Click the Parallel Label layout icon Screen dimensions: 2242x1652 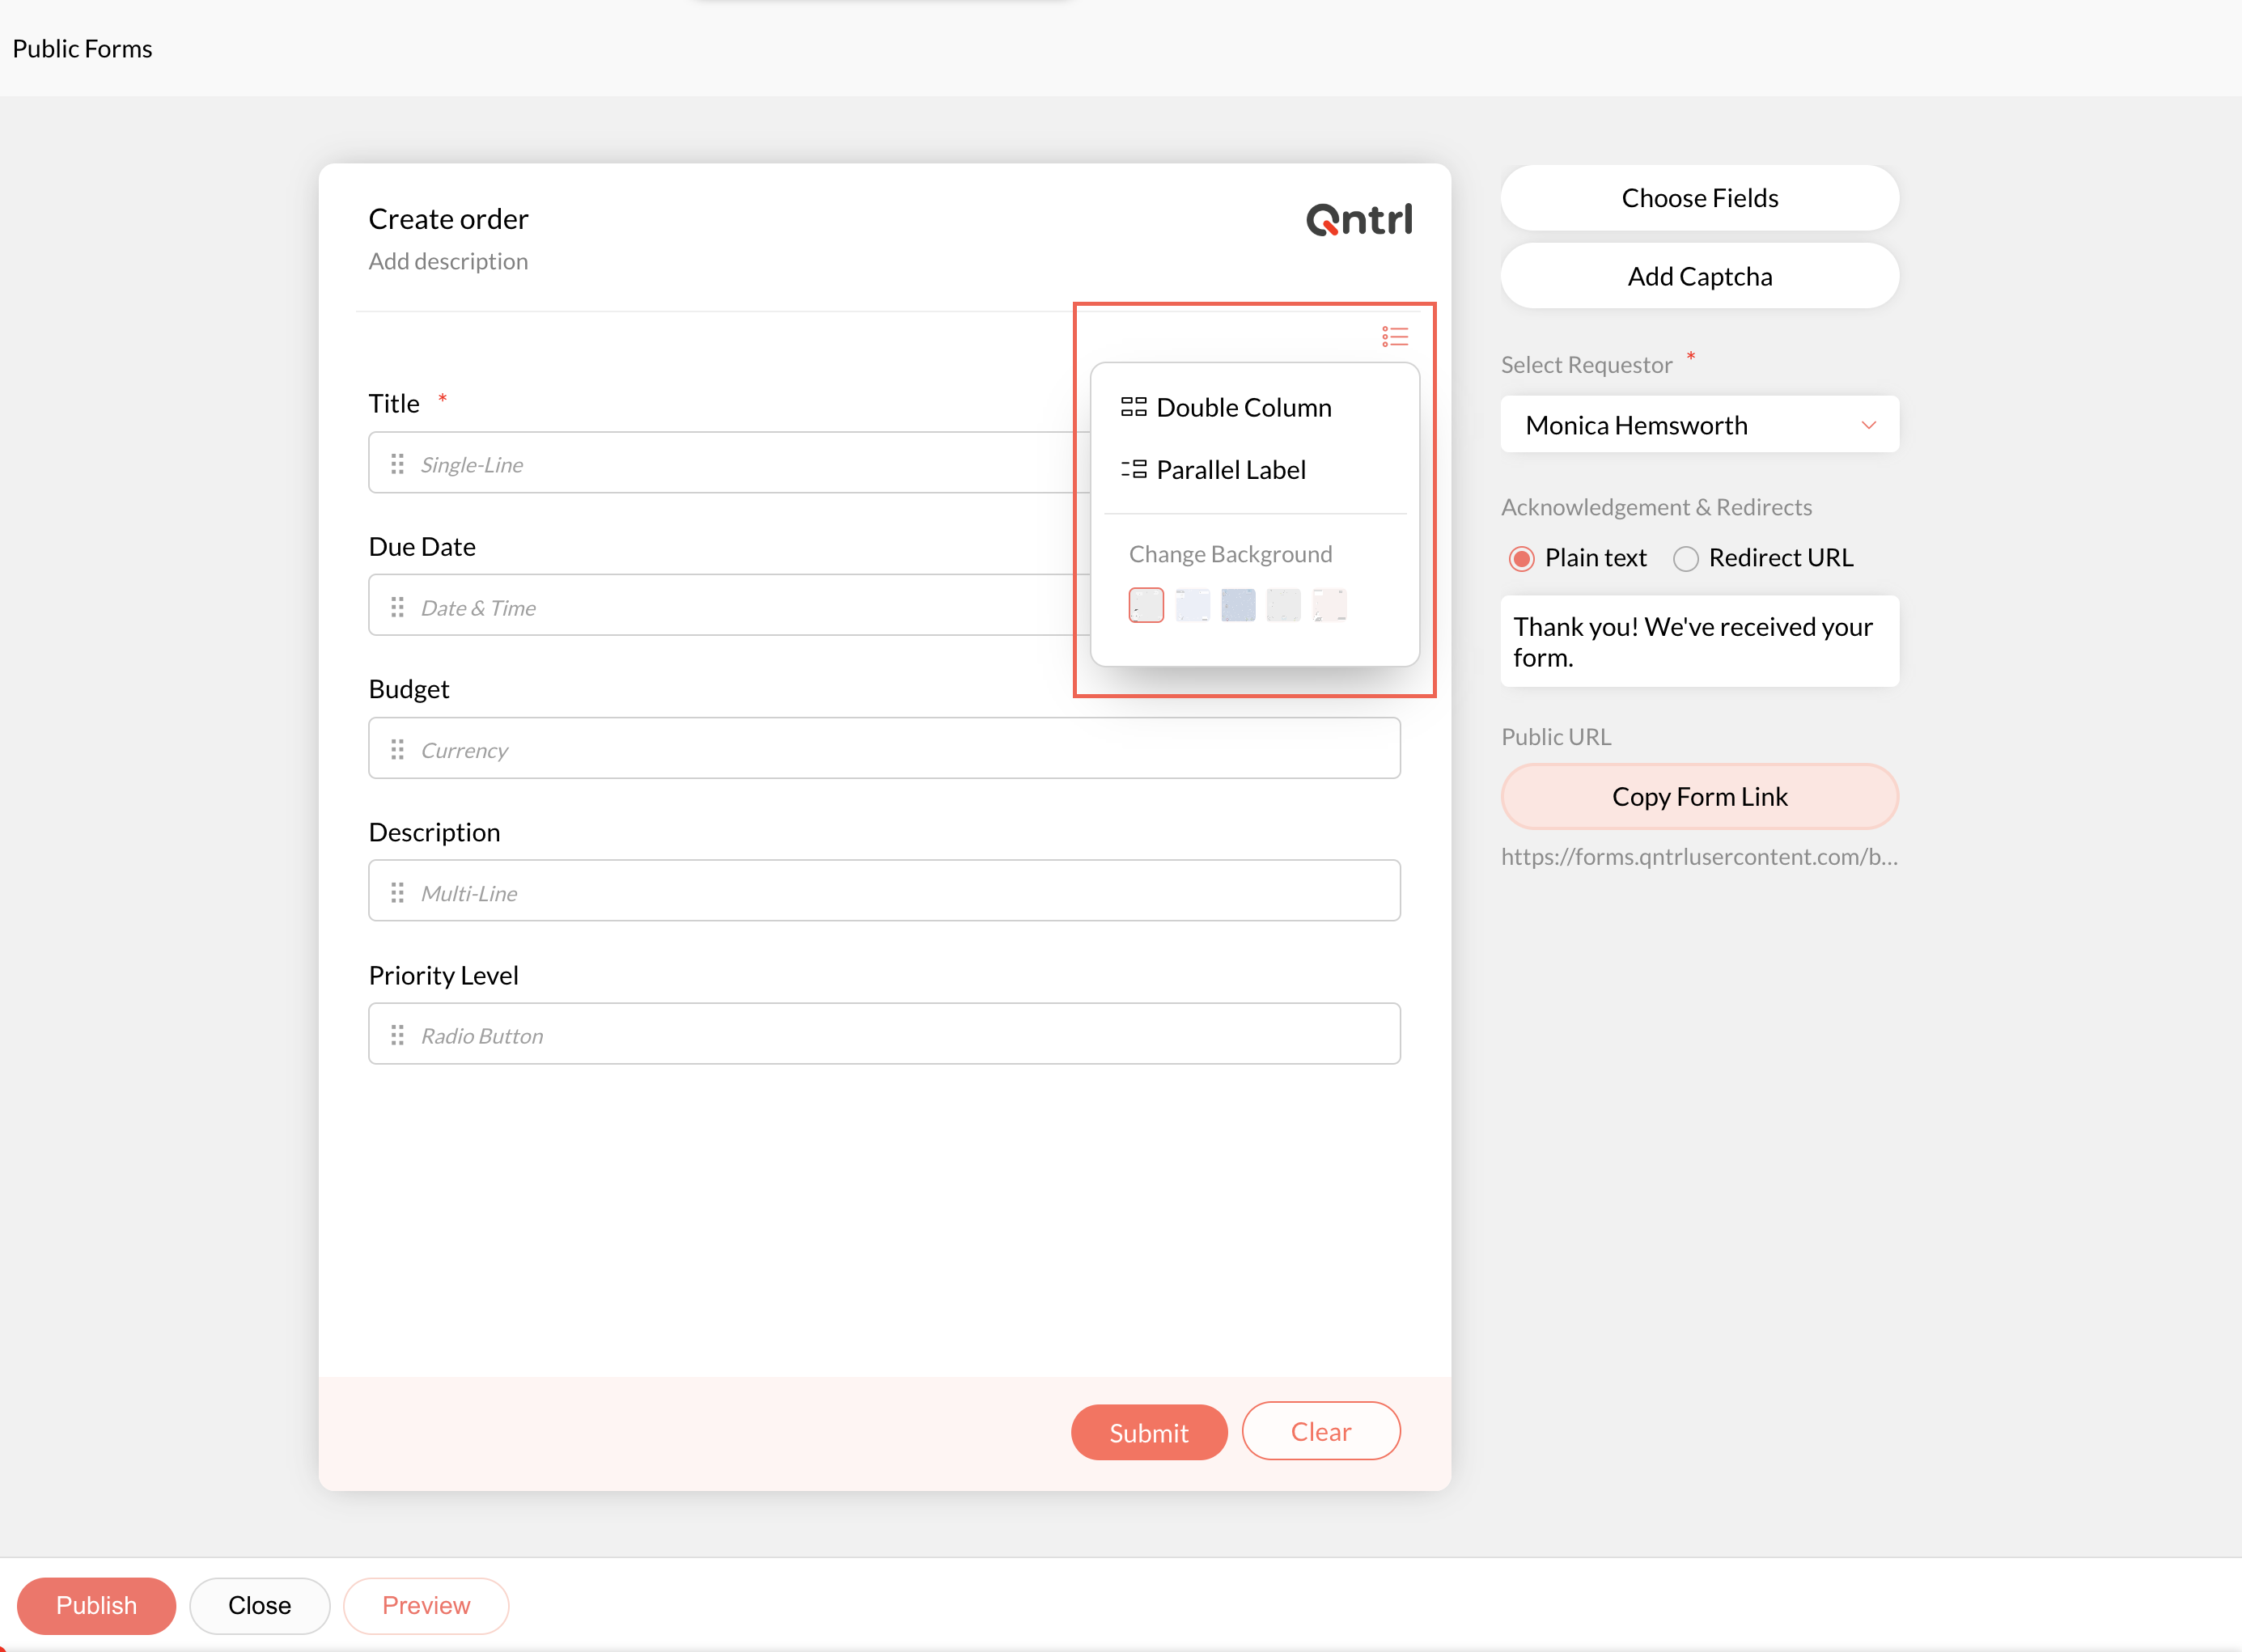pyautogui.click(x=1133, y=469)
